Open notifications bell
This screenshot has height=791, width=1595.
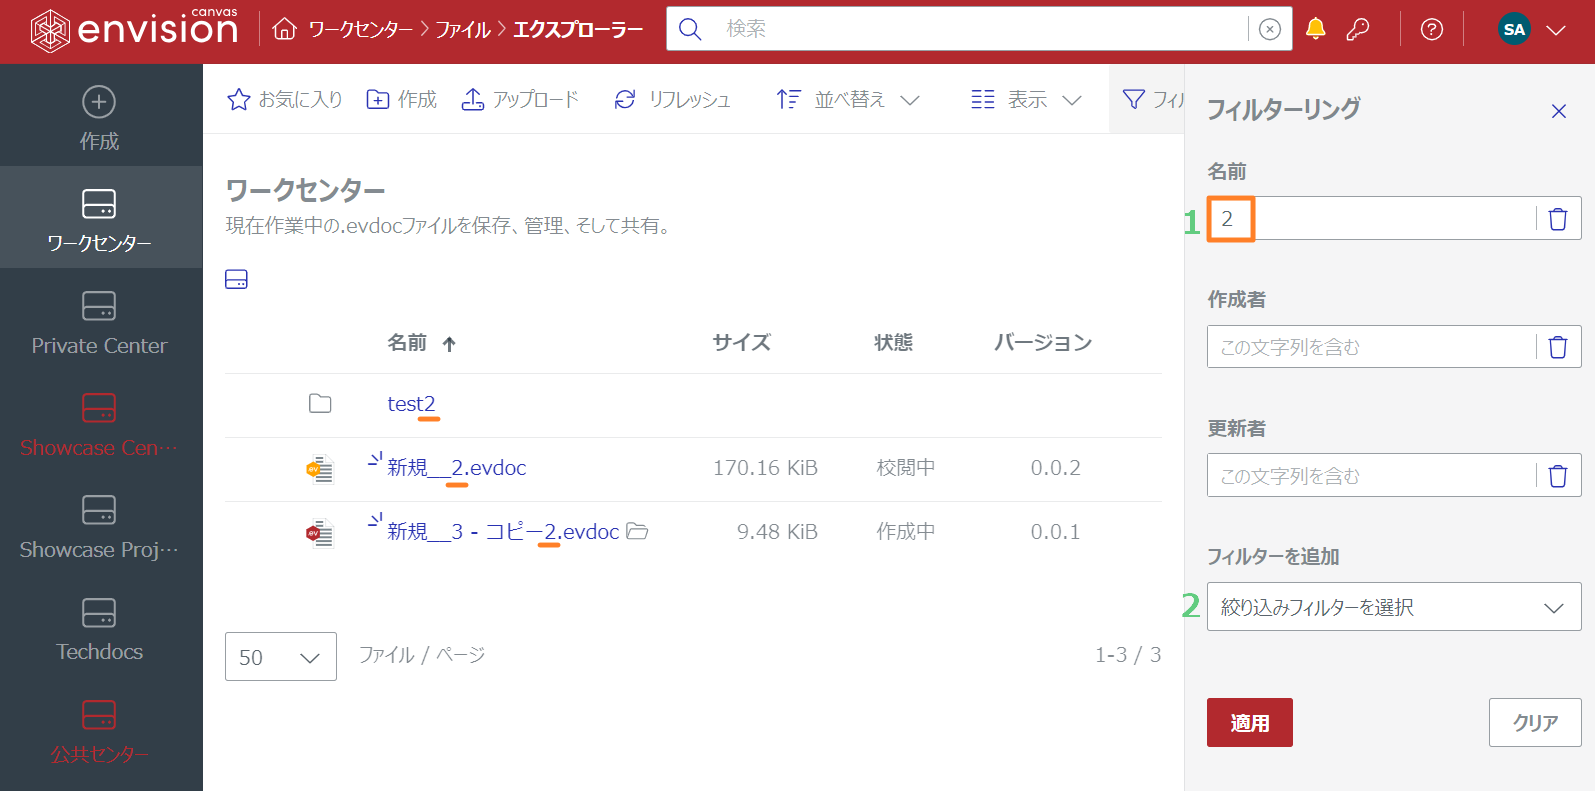pos(1316,29)
